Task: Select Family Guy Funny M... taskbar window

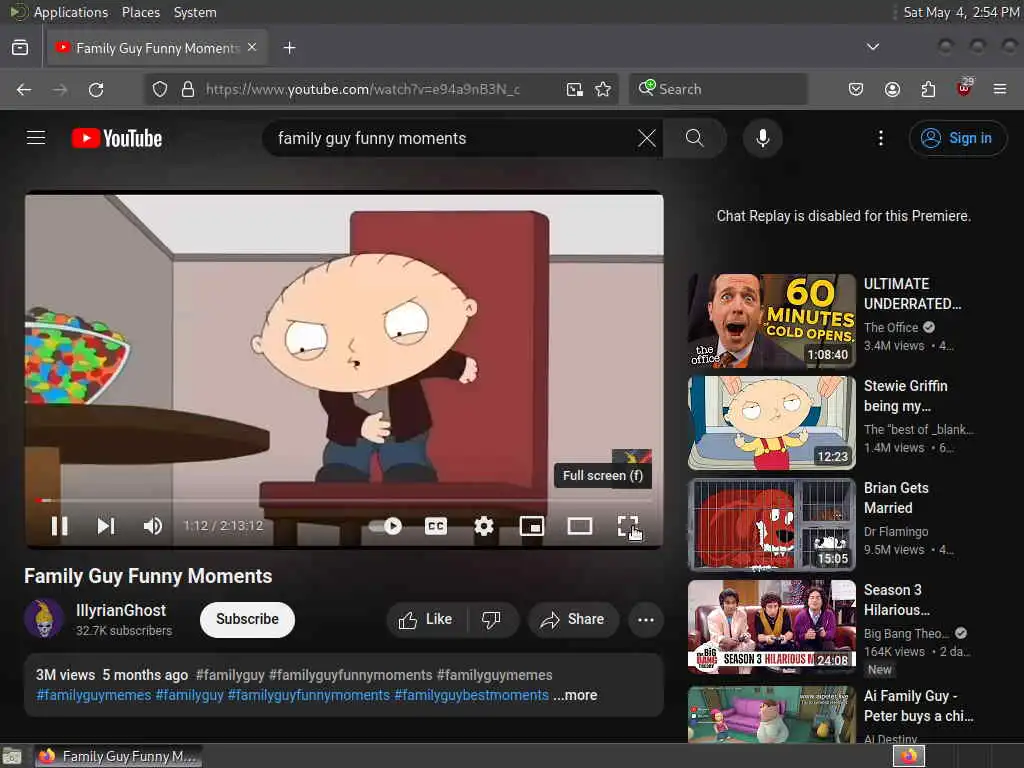Action: coord(118,756)
